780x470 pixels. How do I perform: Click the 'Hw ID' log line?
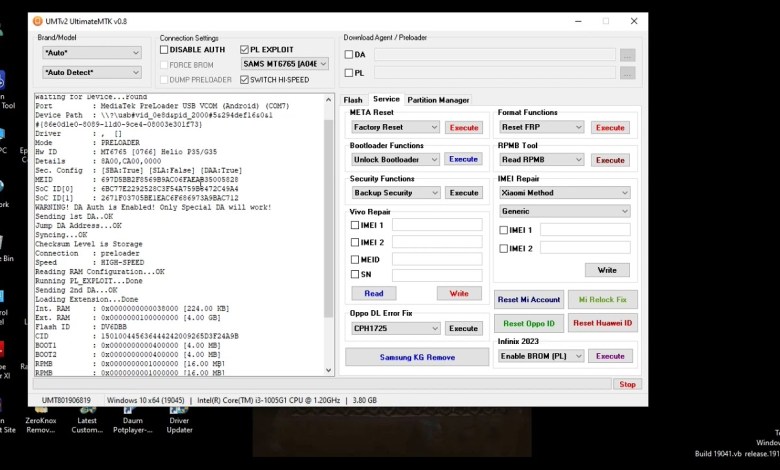pos(126,152)
